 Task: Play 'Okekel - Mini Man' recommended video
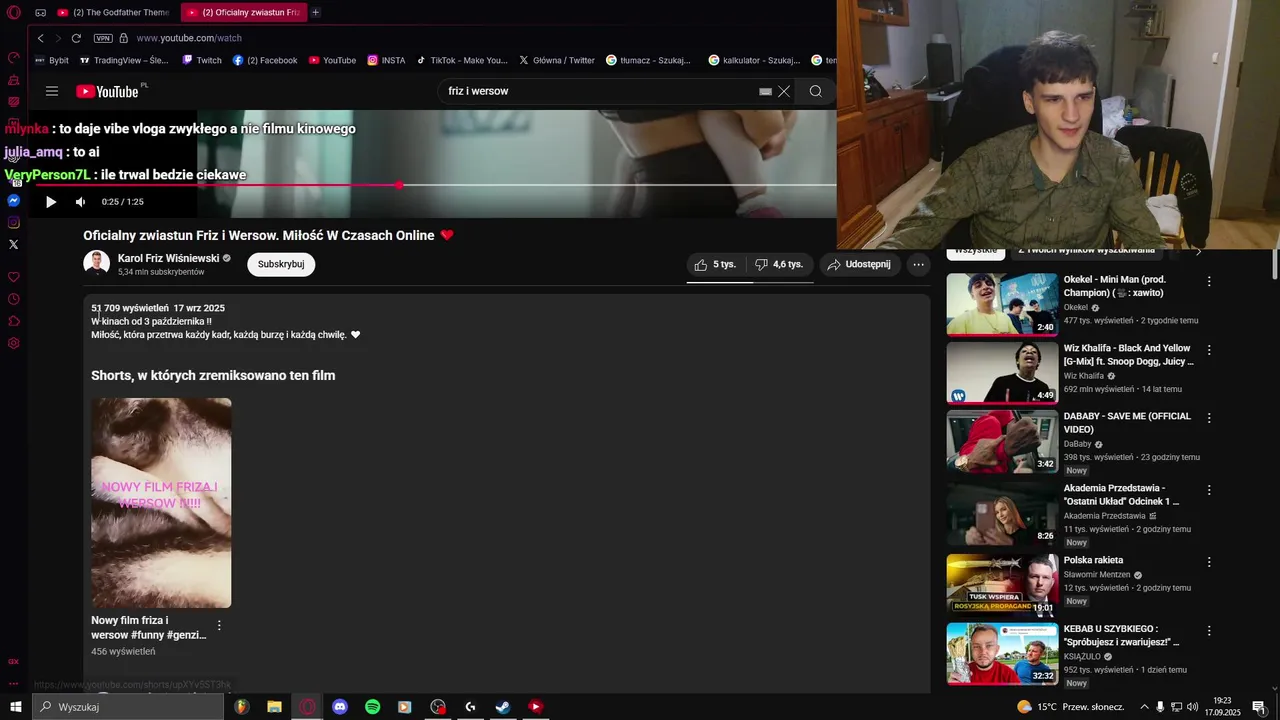1002,304
